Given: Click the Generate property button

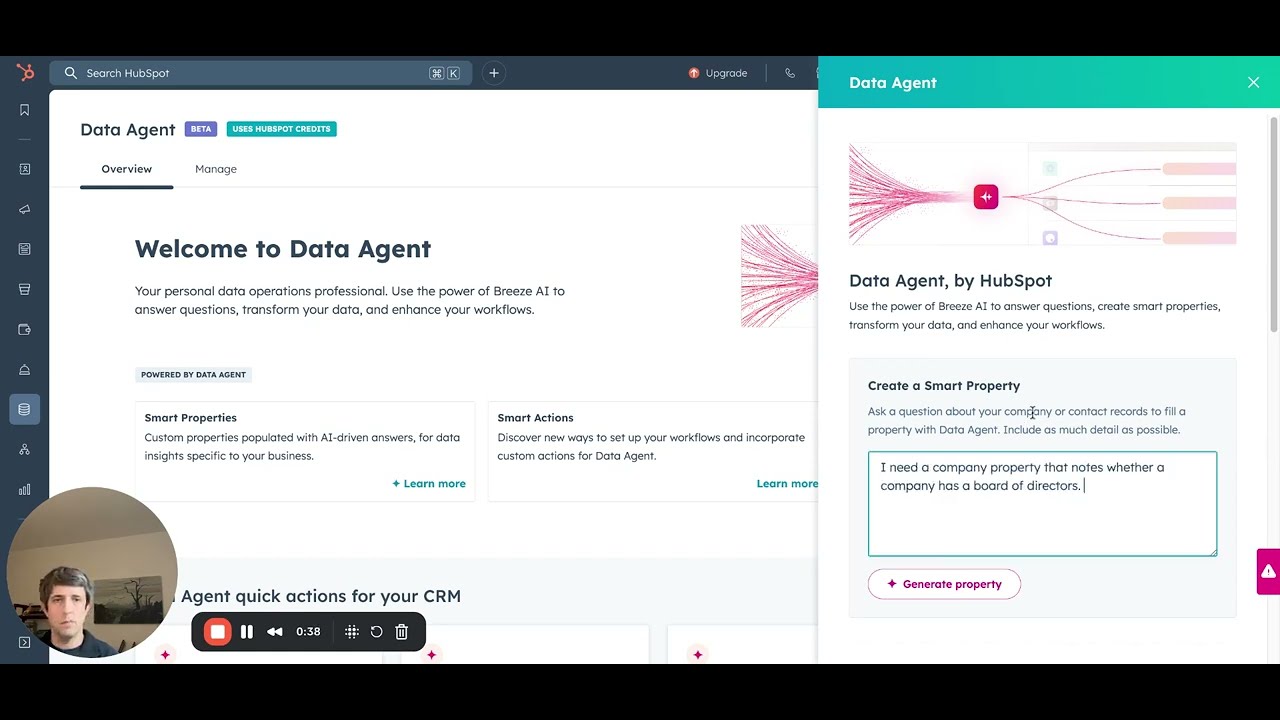Looking at the screenshot, I should click(x=944, y=584).
